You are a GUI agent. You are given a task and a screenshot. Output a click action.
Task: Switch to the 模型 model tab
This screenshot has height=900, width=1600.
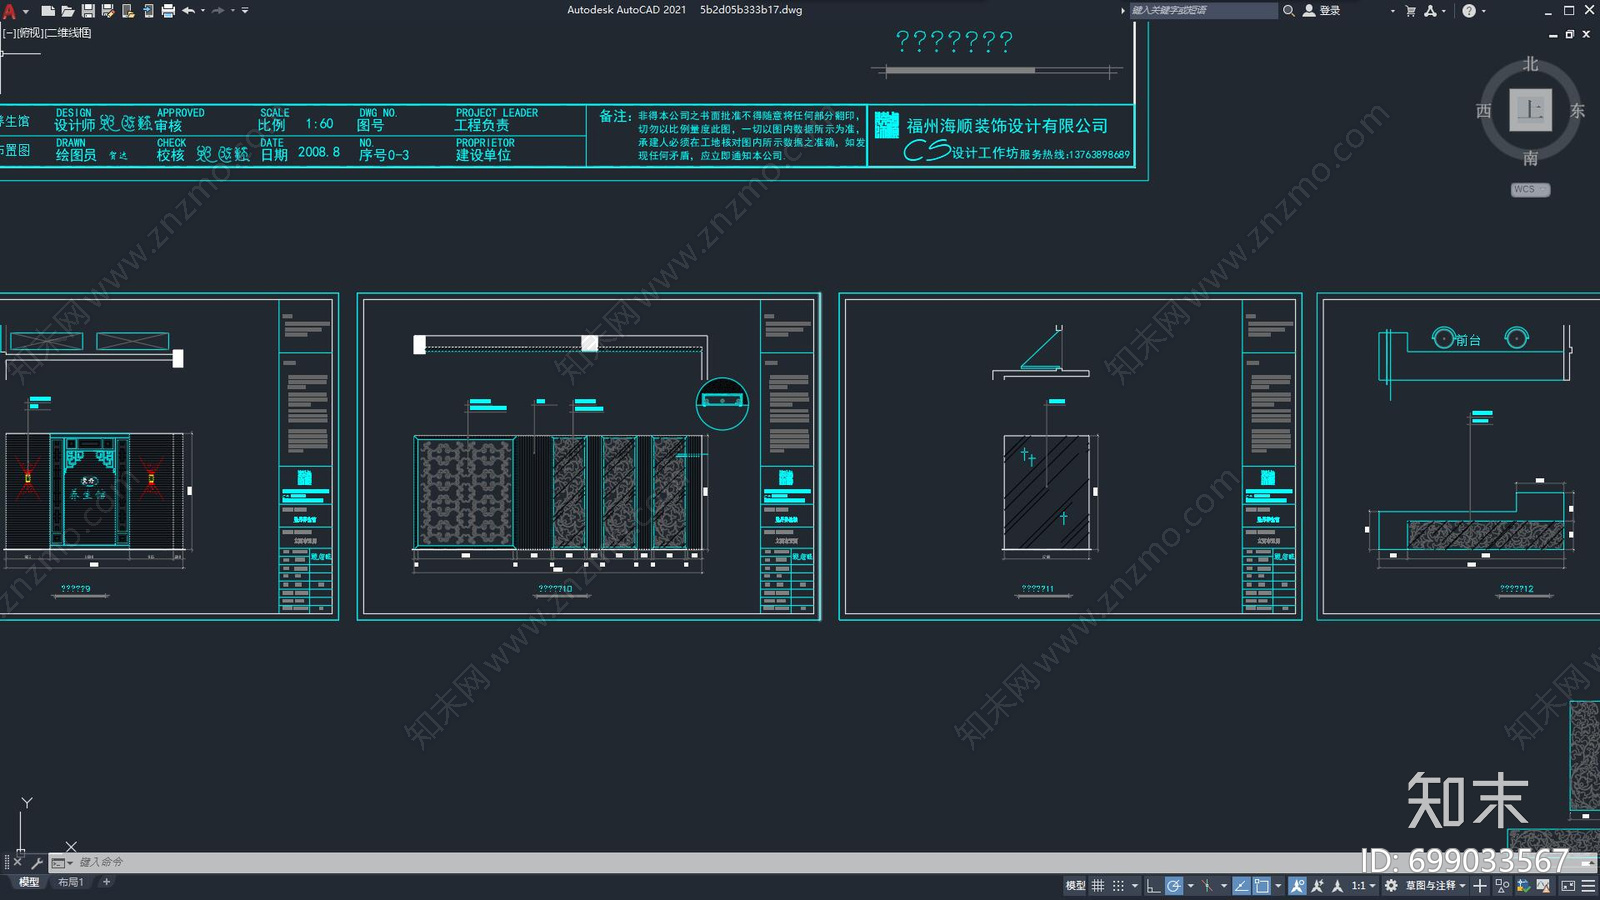pyautogui.click(x=29, y=882)
